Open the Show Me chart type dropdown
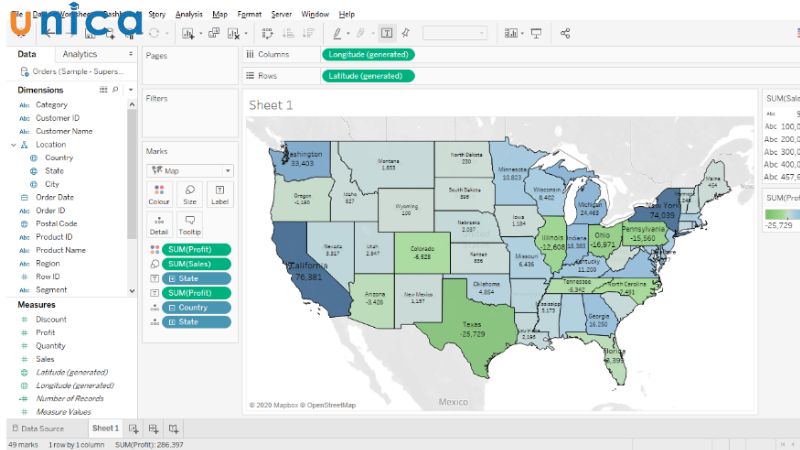The width and height of the screenshot is (800, 450). (x=512, y=33)
